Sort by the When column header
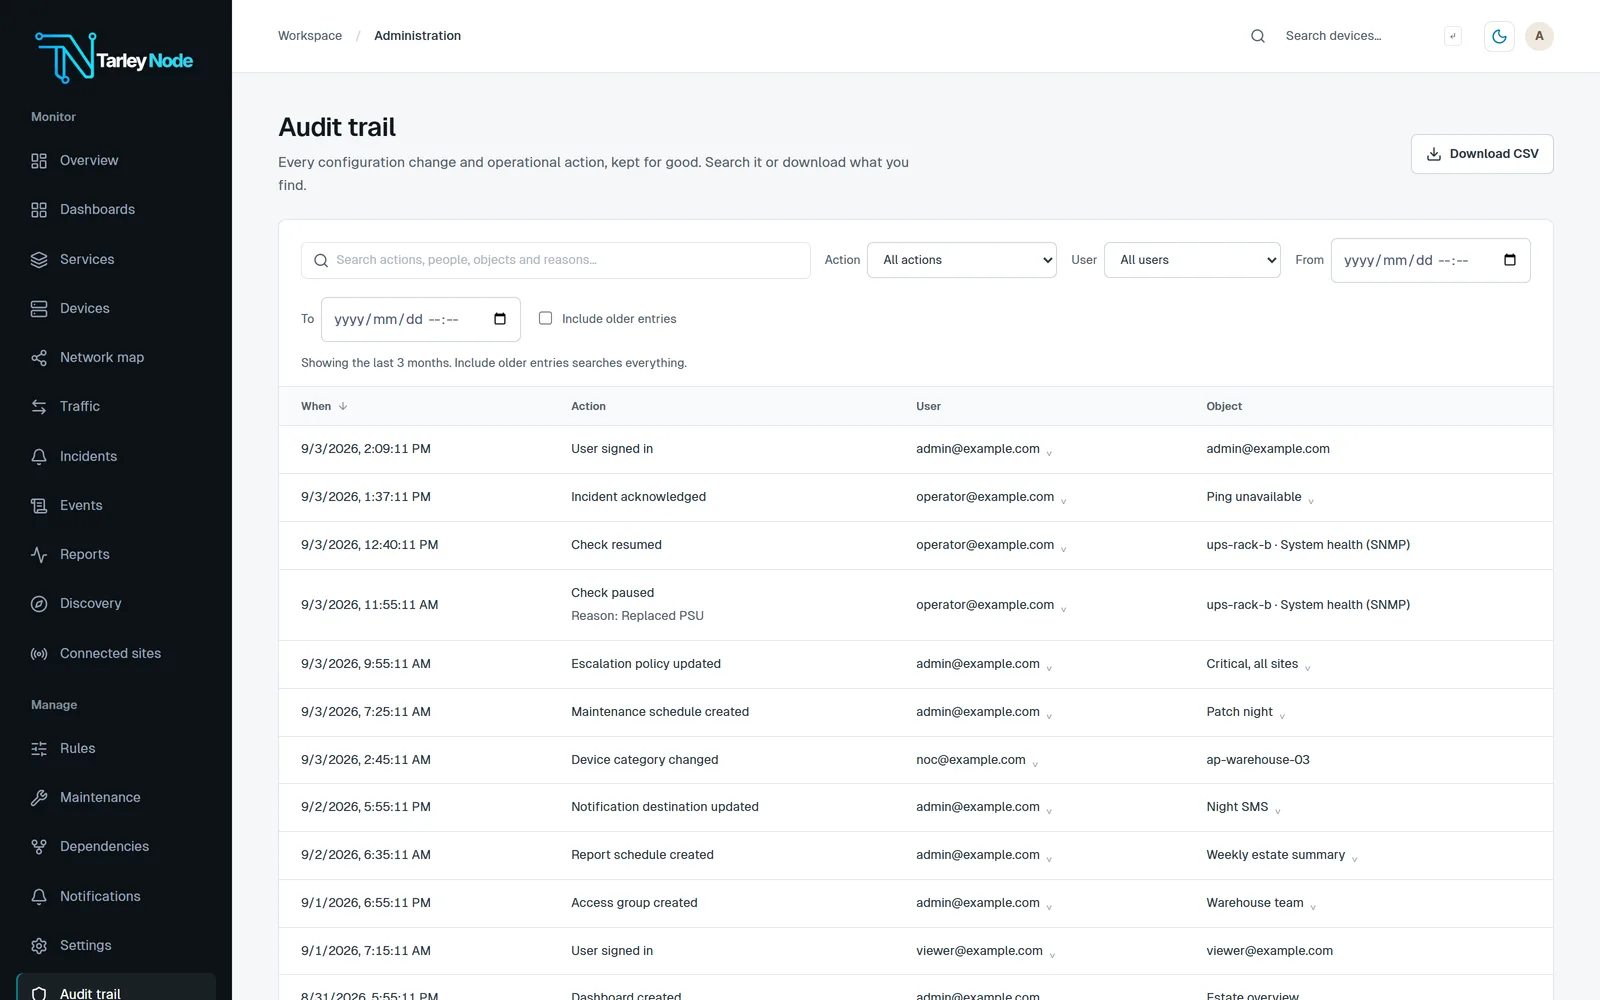 324,406
